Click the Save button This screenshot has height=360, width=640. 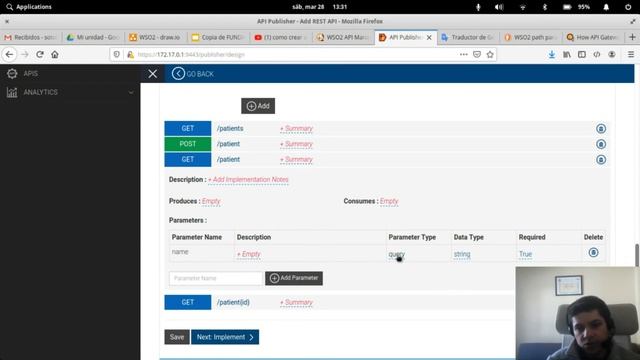177,337
